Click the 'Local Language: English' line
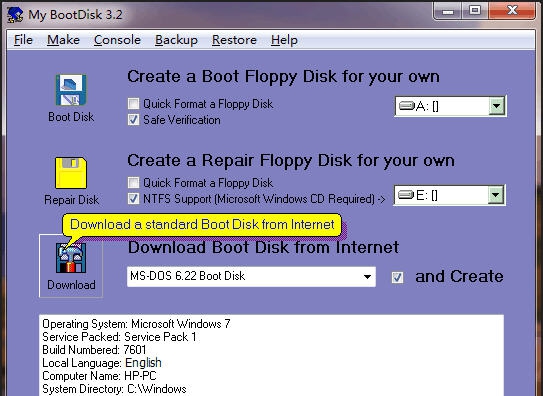Image resolution: width=543 pixels, height=396 pixels. (102, 363)
